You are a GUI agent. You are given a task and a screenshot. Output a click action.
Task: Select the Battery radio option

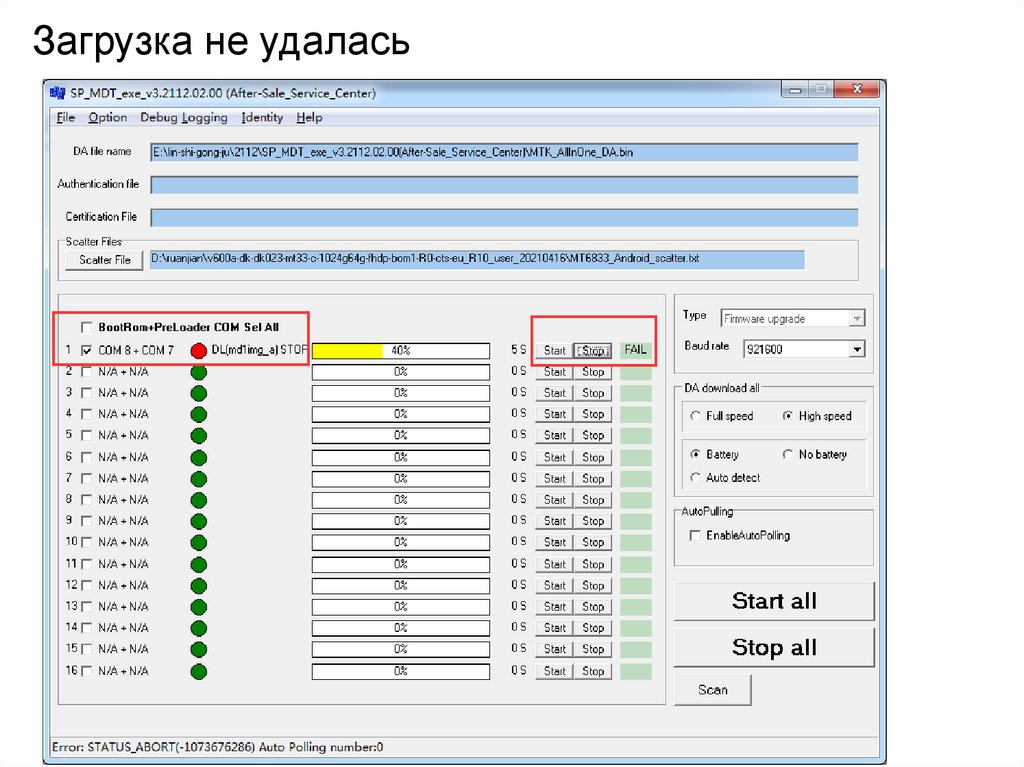[x=696, y=454]
